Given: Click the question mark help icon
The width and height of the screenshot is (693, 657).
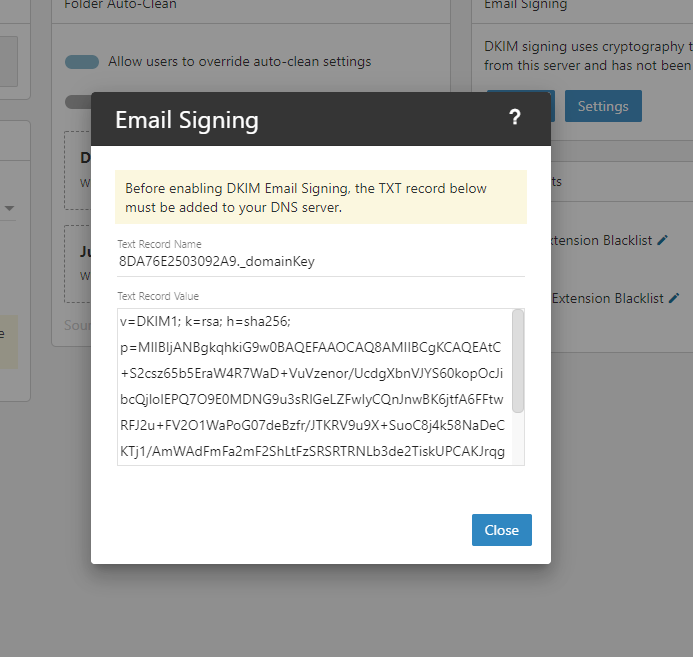Looking at the screenshot, I should tap(515, 118).
